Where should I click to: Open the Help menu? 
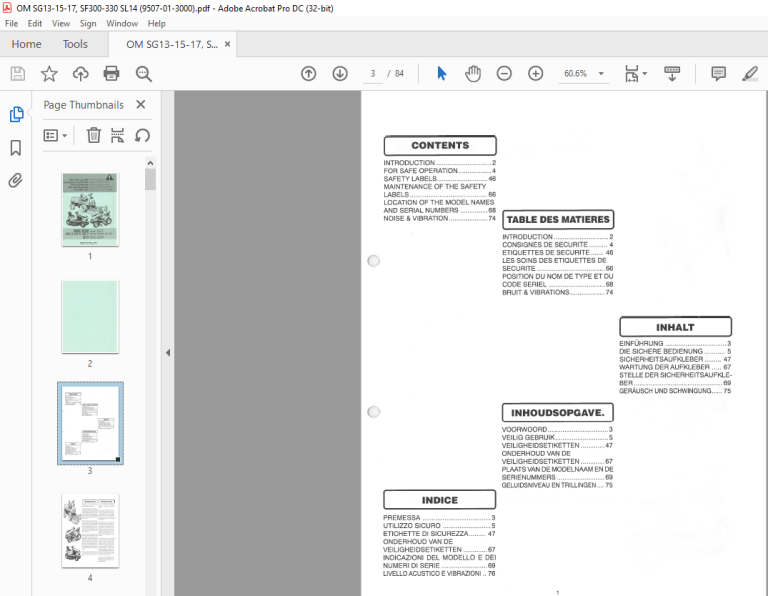(157, 24)
